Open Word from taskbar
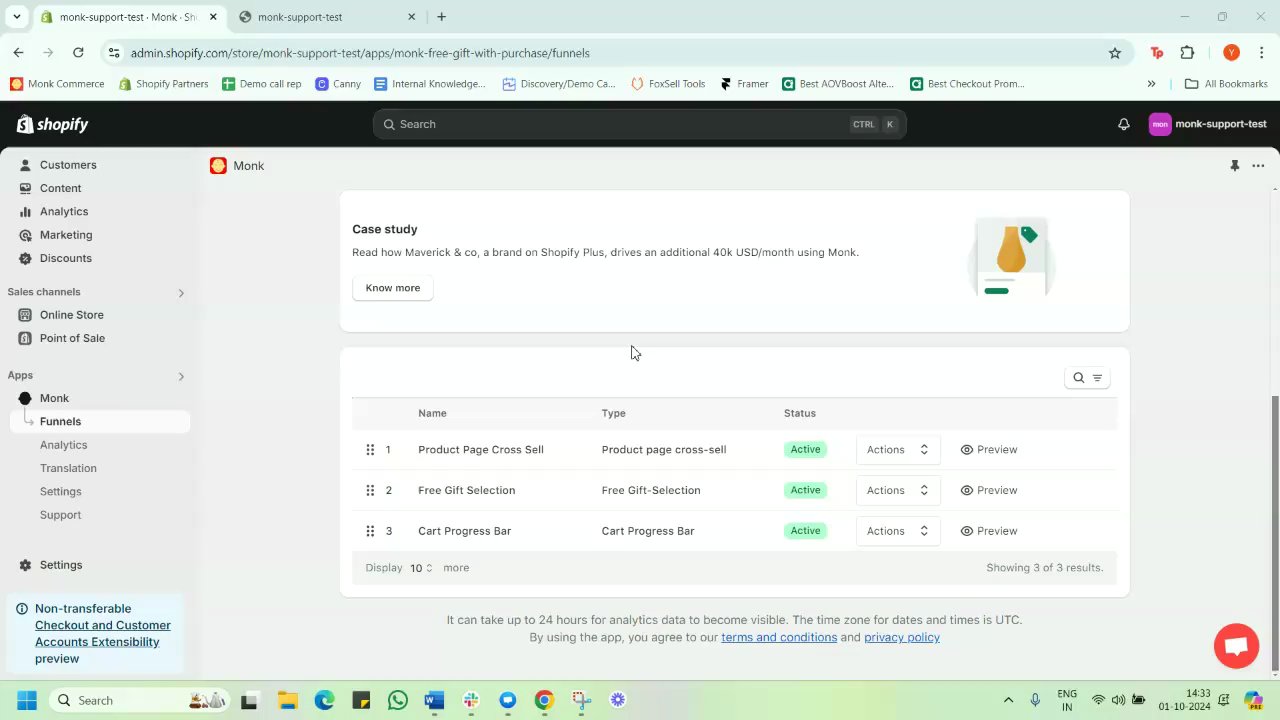1280x720 pixels. 434,700
